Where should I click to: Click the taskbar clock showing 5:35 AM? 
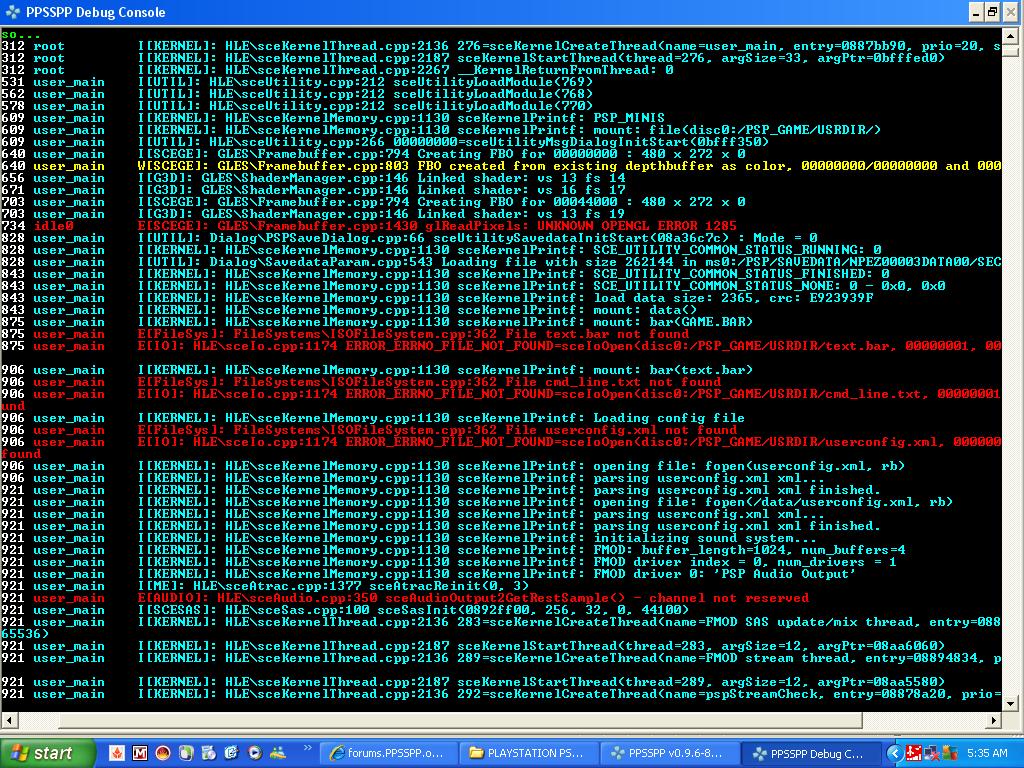pos(987,753)
